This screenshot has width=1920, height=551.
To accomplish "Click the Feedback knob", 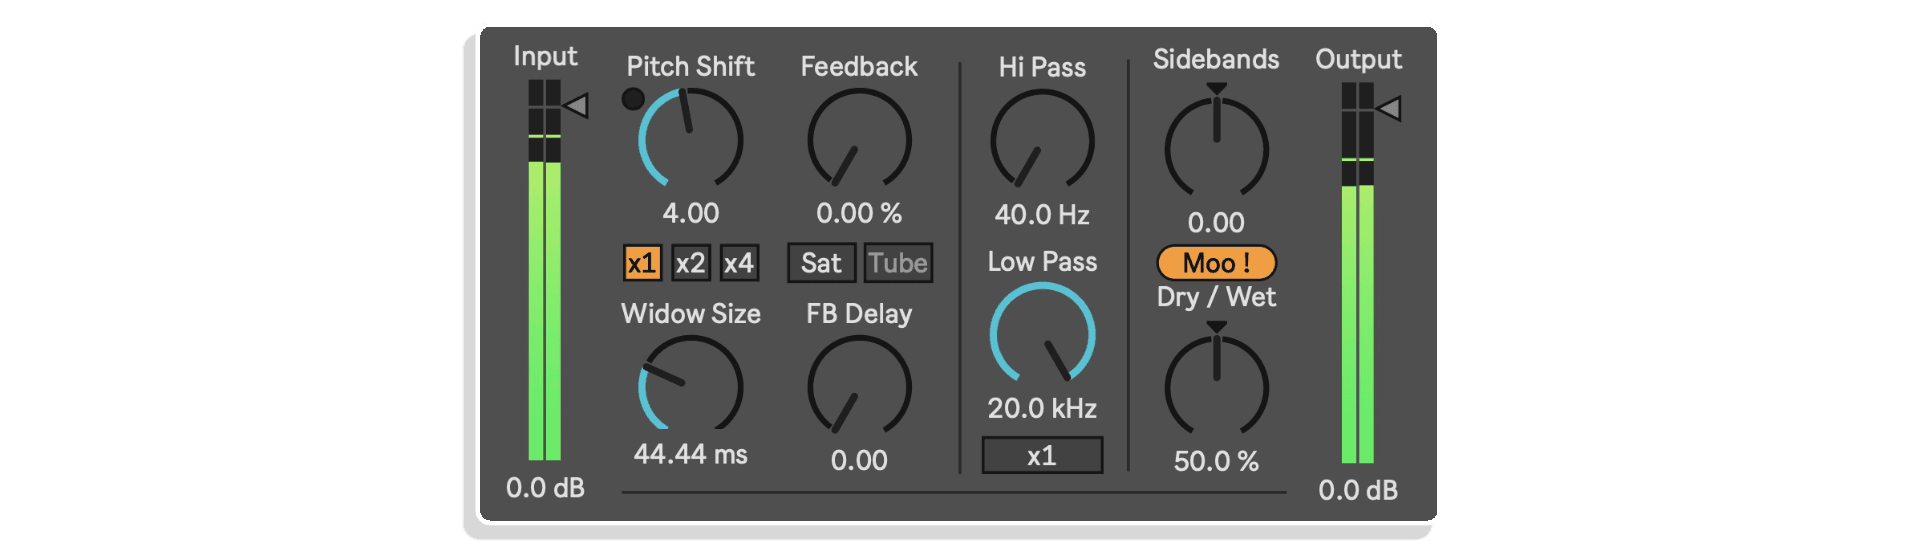I will click(x=859, y=139).
